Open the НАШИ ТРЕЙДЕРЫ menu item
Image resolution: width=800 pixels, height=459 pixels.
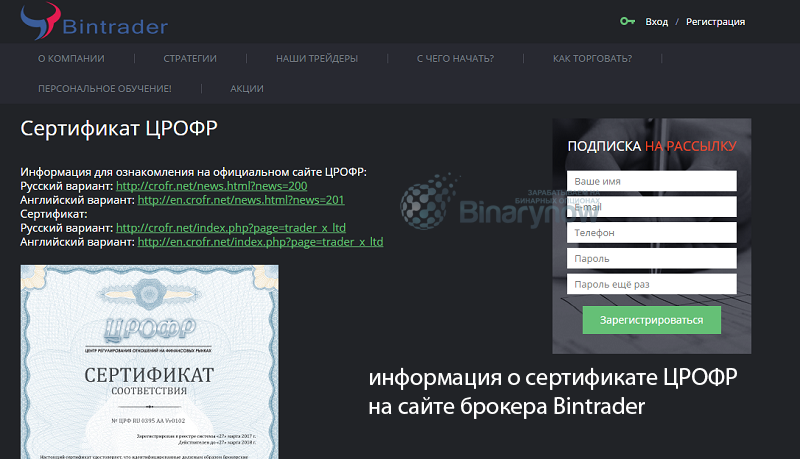(317, 59)
